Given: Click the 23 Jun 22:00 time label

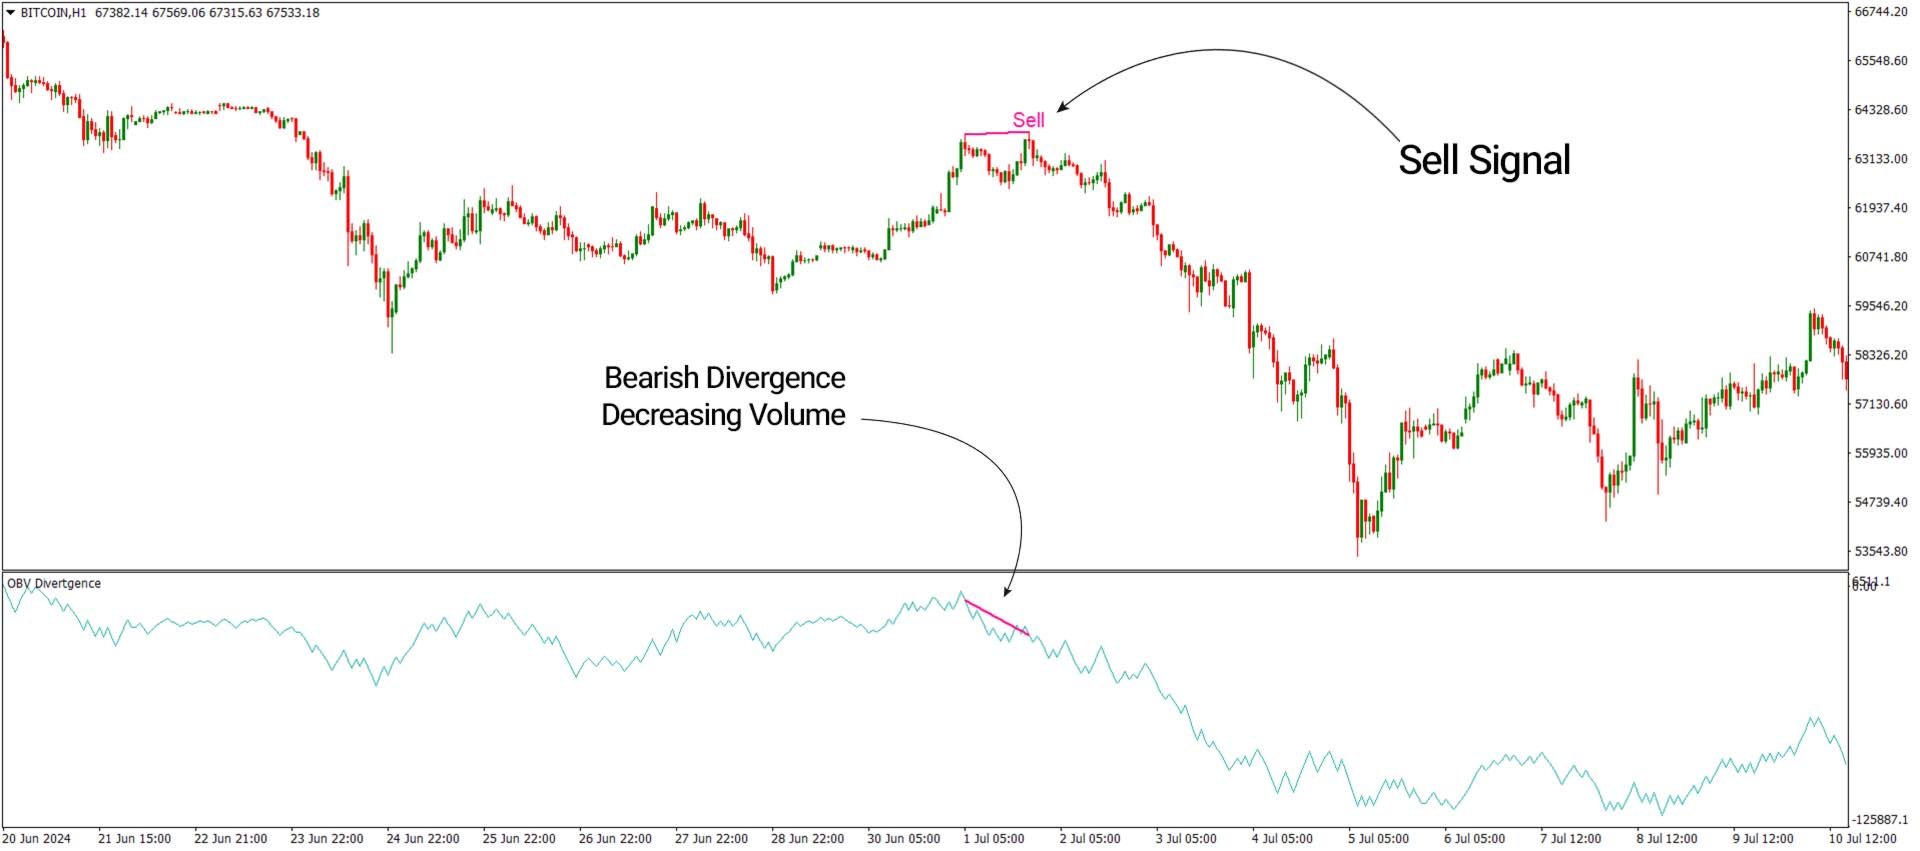Looking at the screenshot, I should (327, 839).
